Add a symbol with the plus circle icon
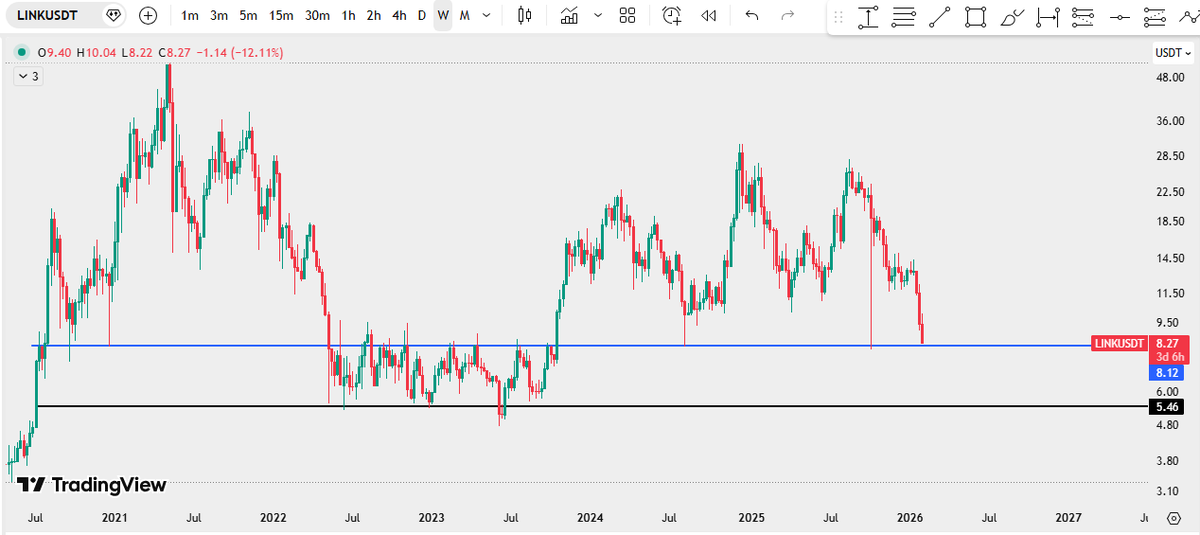1200x535 pixels. [148, 15]
